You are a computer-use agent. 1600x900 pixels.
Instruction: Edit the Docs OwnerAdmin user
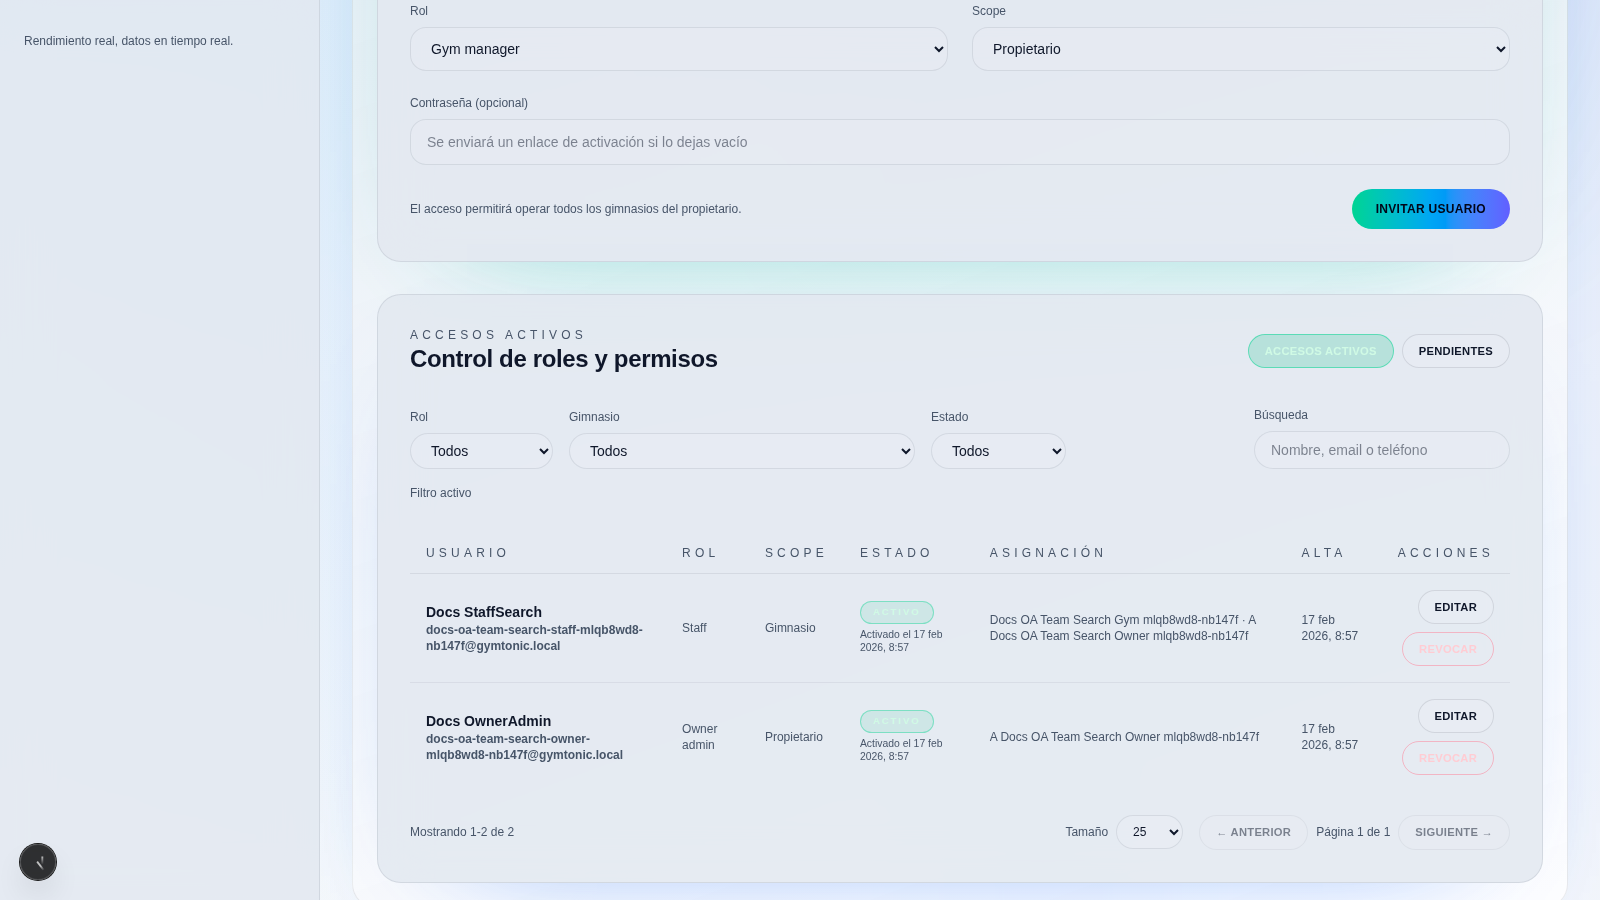coord(1455,716)
